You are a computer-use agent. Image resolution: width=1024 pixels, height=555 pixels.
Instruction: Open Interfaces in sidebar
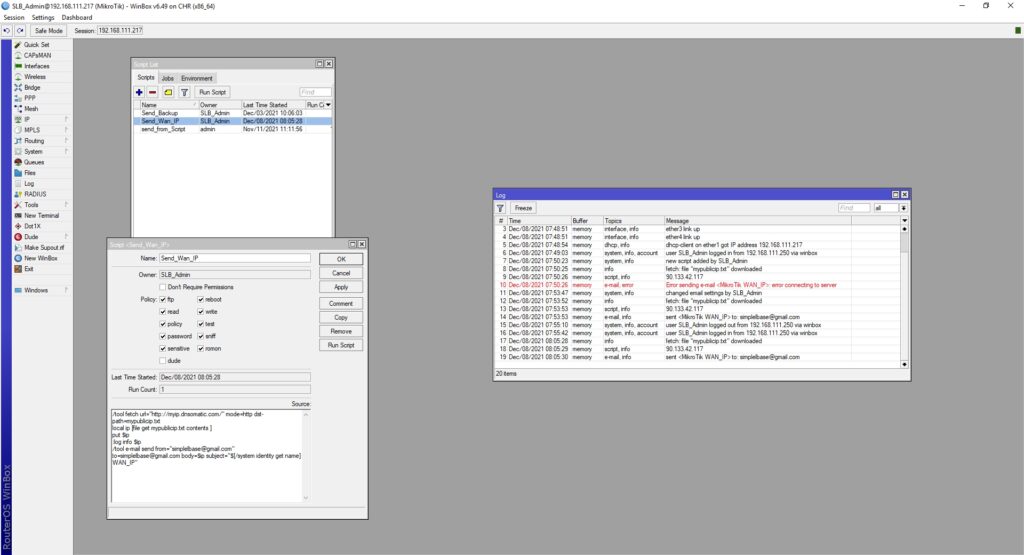coord(37,66)
